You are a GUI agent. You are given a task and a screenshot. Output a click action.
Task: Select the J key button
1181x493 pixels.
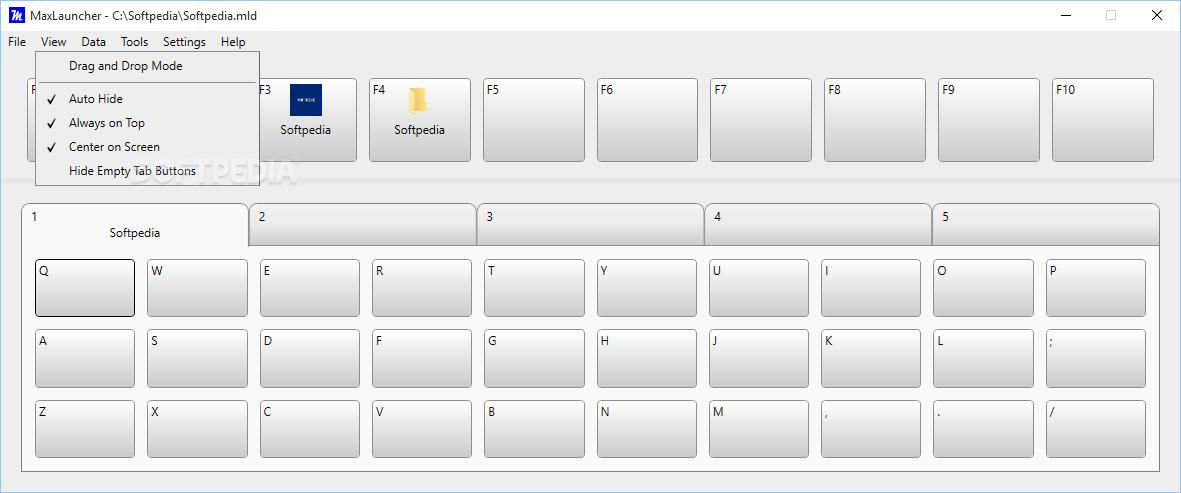point(759,358)
